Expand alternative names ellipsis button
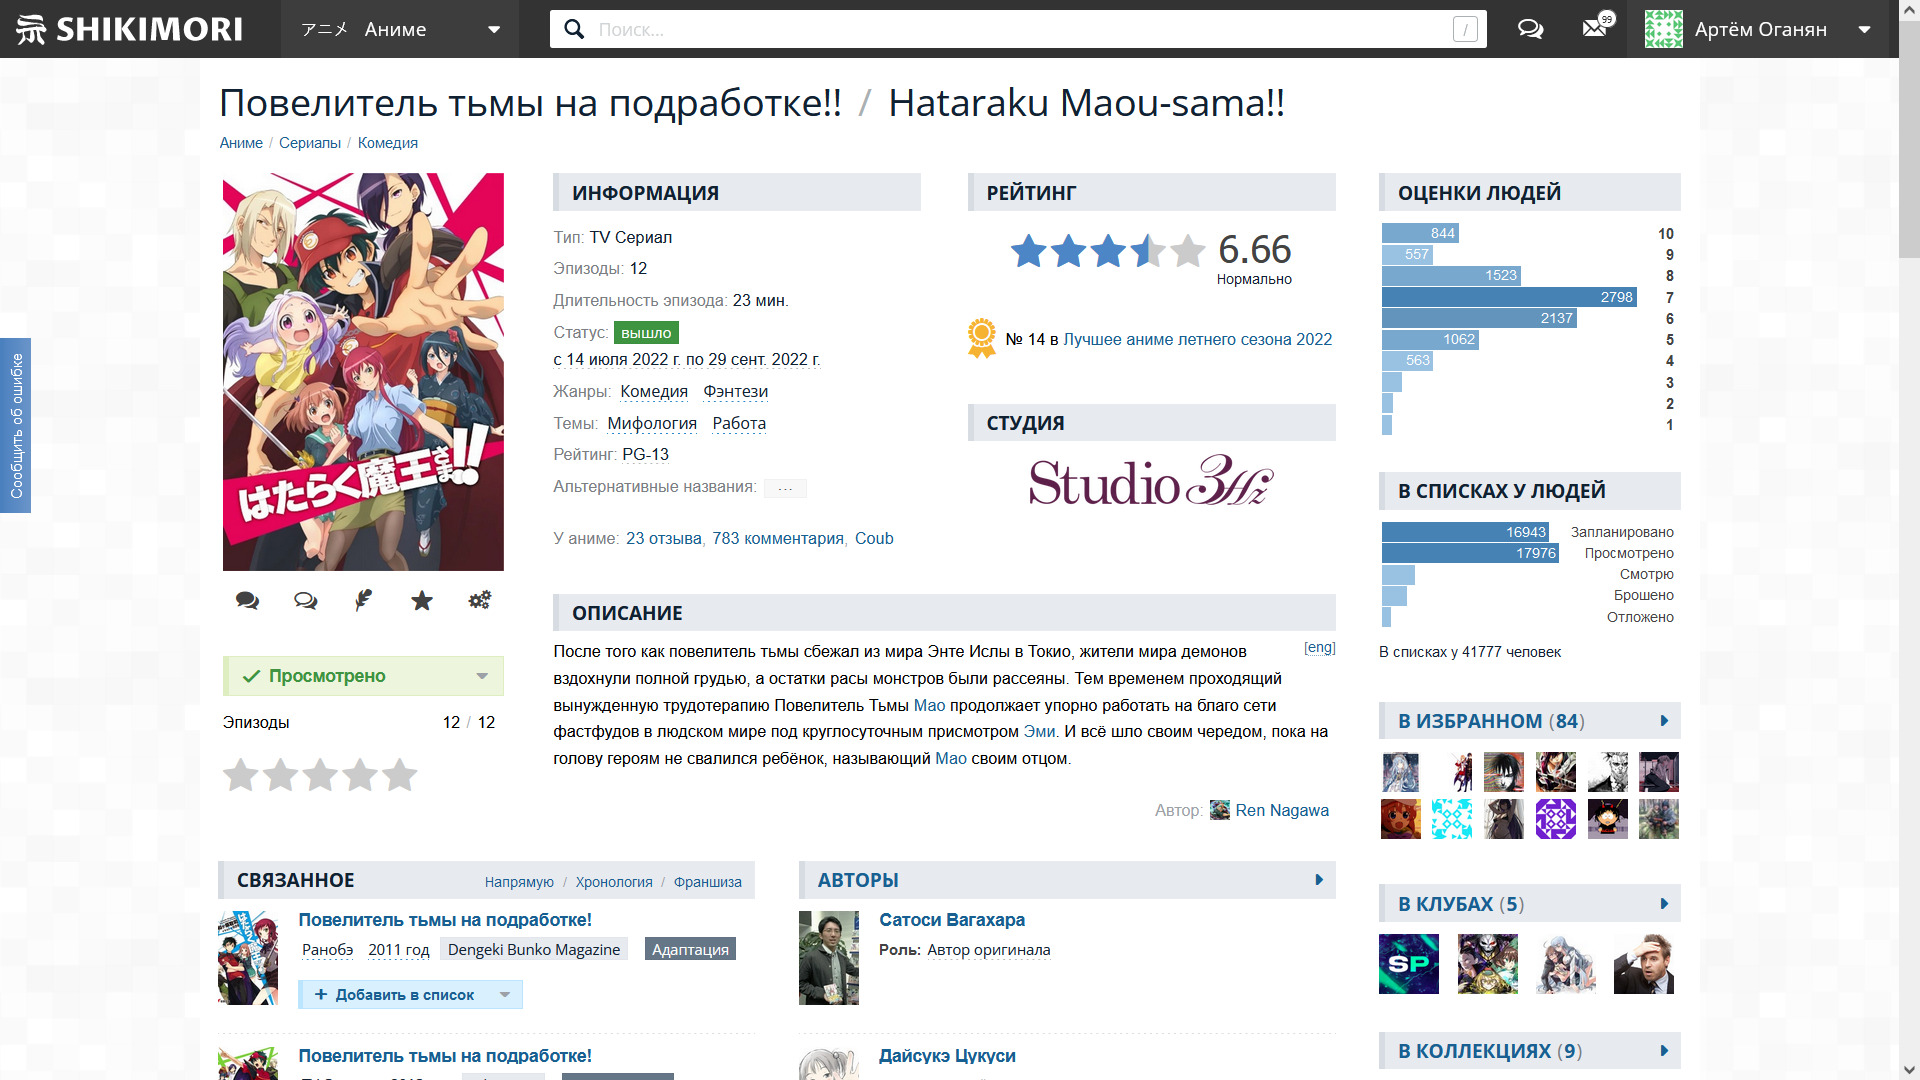This screenshot has height=1080, width=1920. click(x=785, y=488)
